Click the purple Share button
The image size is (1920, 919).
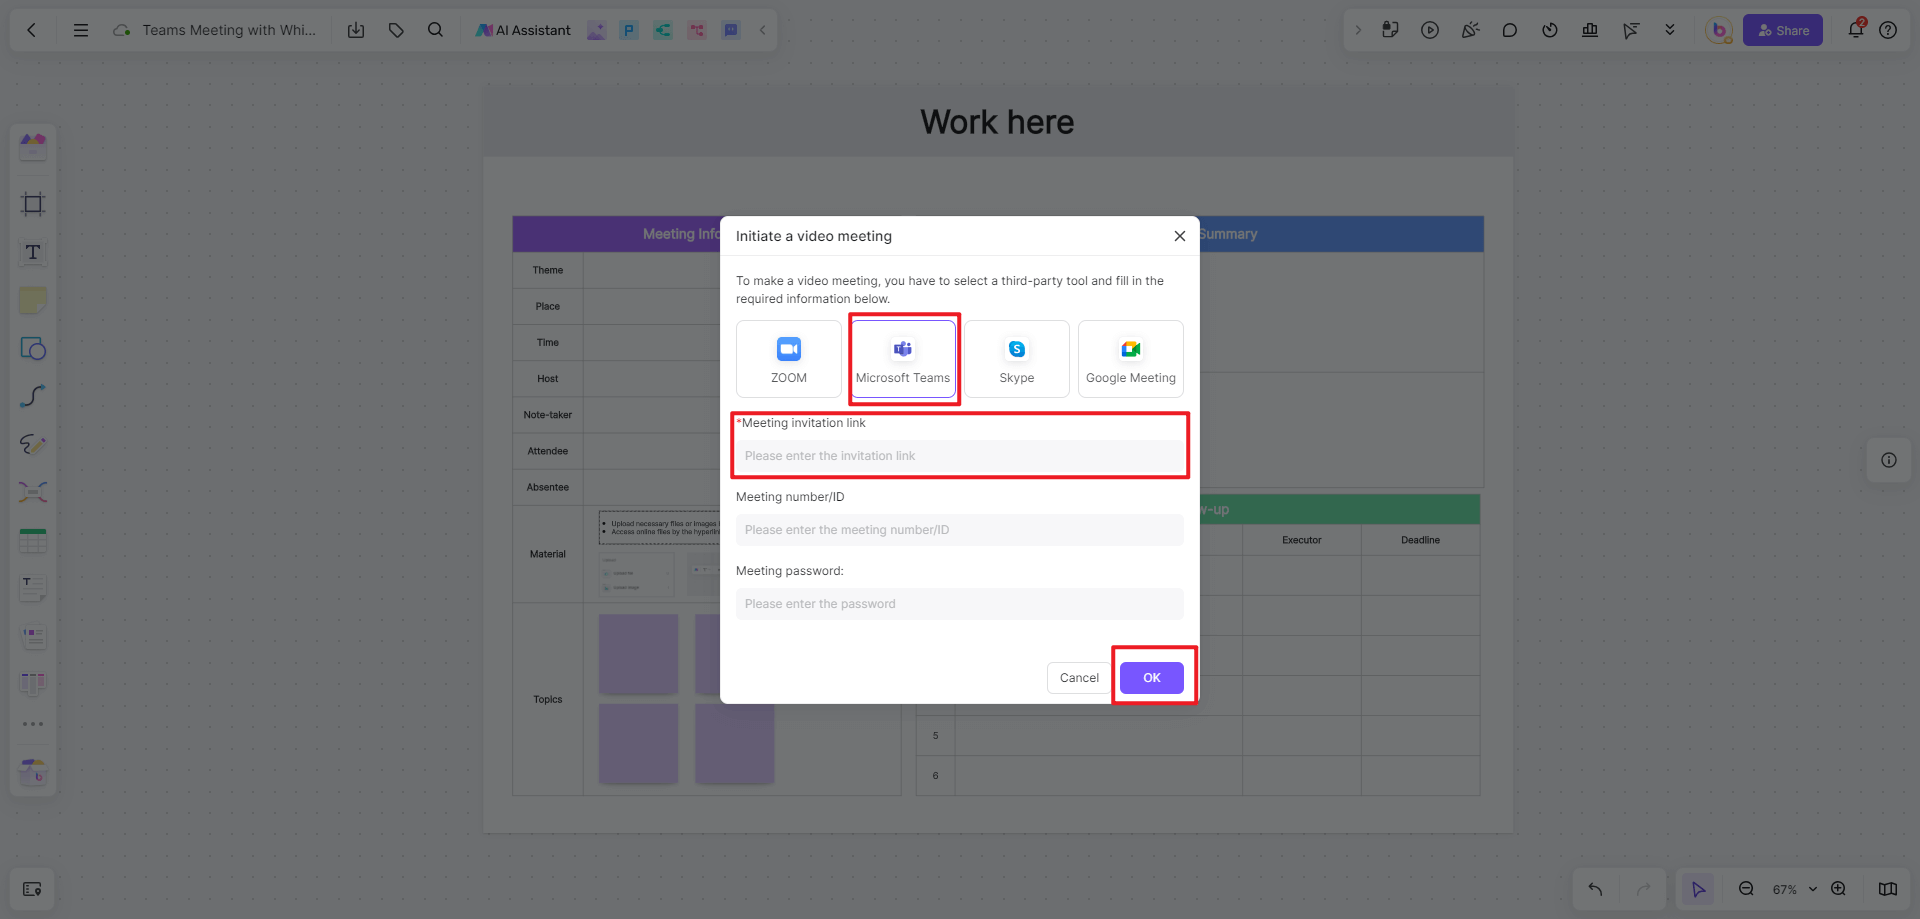pos(1783,30)
